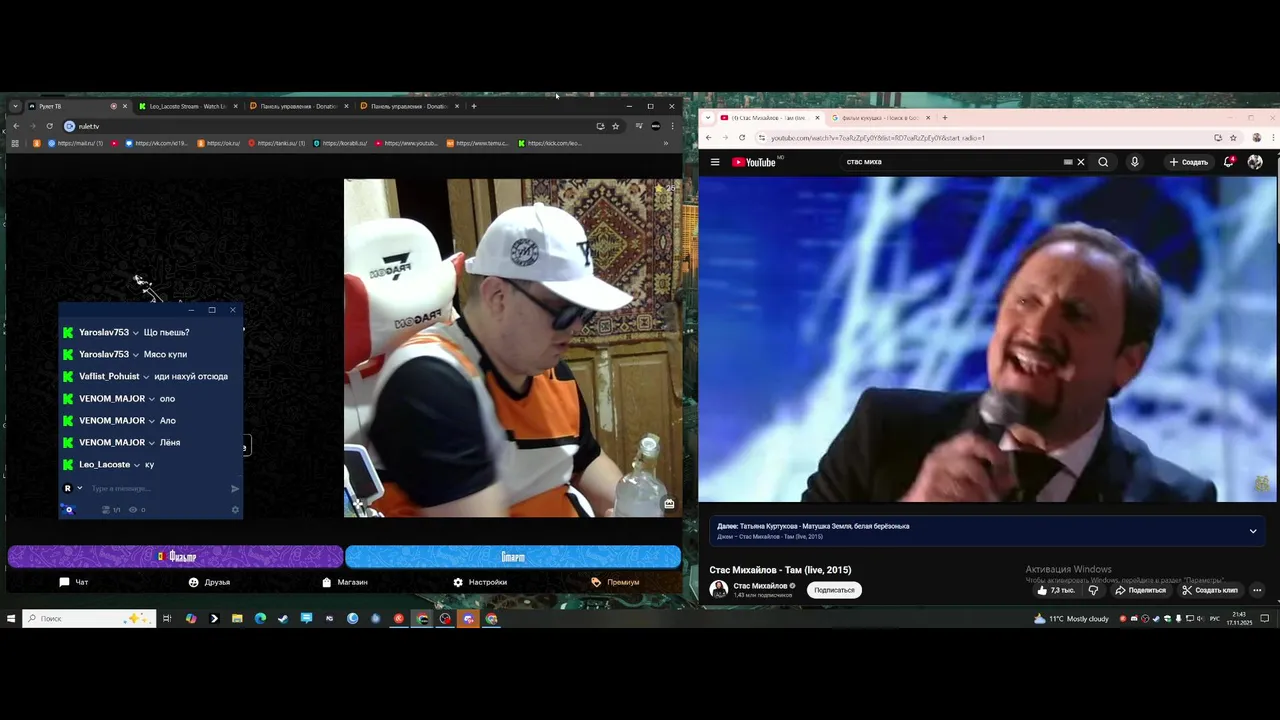
Task: Clear the YouTube search text
Action: coord(1080,162)
